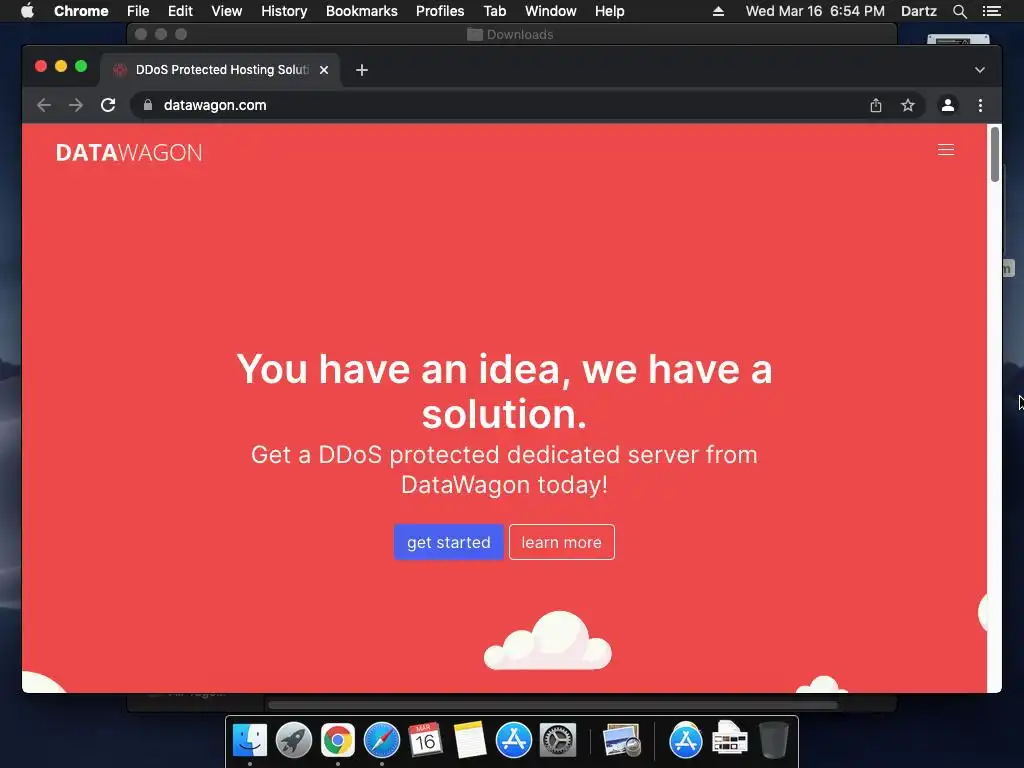
Task: Open Calendar from the Dock
Action: [x=425, y=741]
